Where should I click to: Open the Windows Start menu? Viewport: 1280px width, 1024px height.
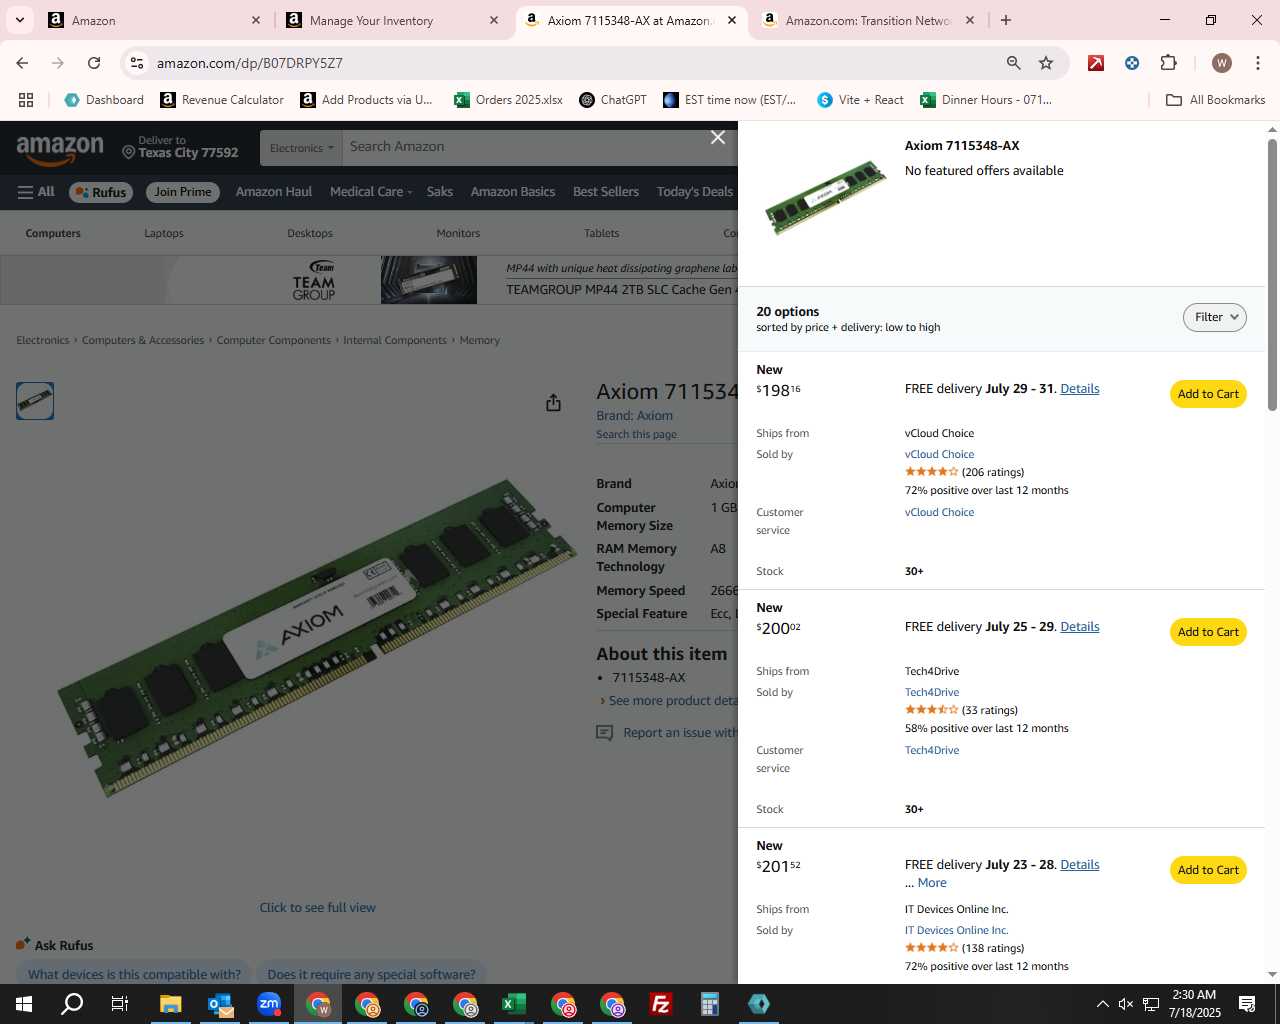tap(24, 1004)
